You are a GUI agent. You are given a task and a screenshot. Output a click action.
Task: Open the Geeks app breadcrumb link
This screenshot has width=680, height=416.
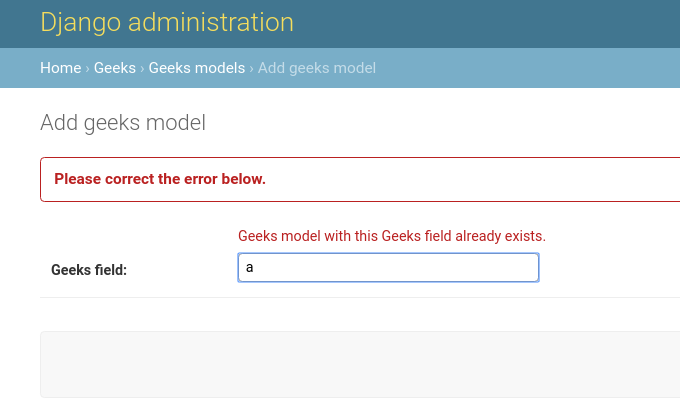[115, 68]
